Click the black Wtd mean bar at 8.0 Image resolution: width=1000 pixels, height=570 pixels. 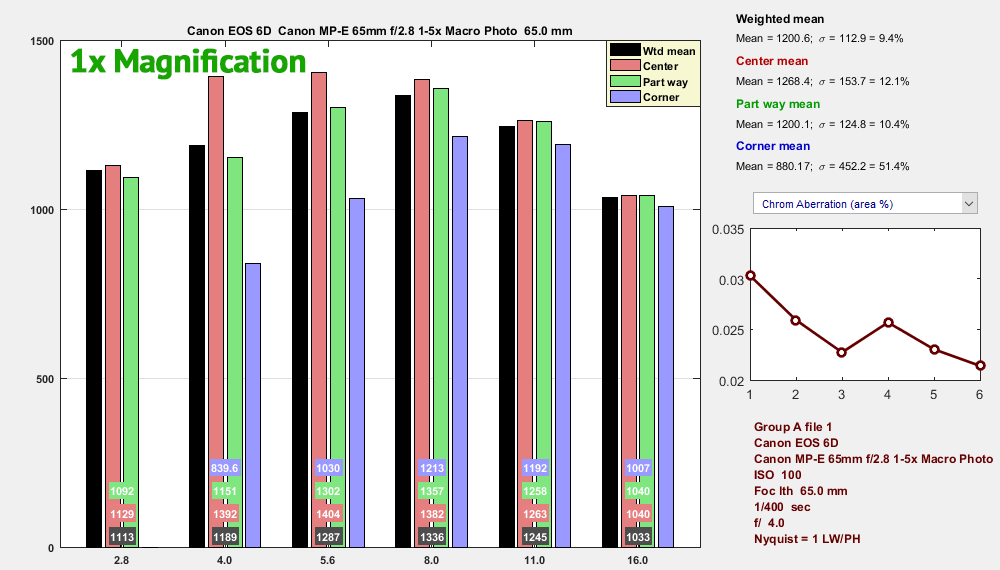(x=403, y=321)
